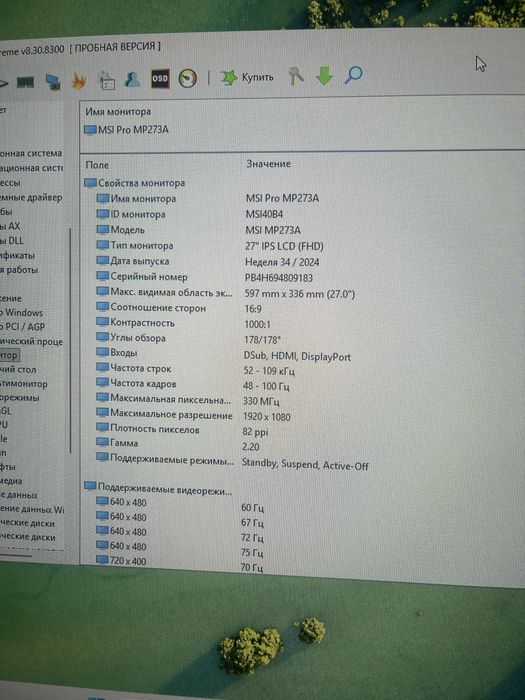Click the Значение column header
Screen dimensions: 525x700
268,164
